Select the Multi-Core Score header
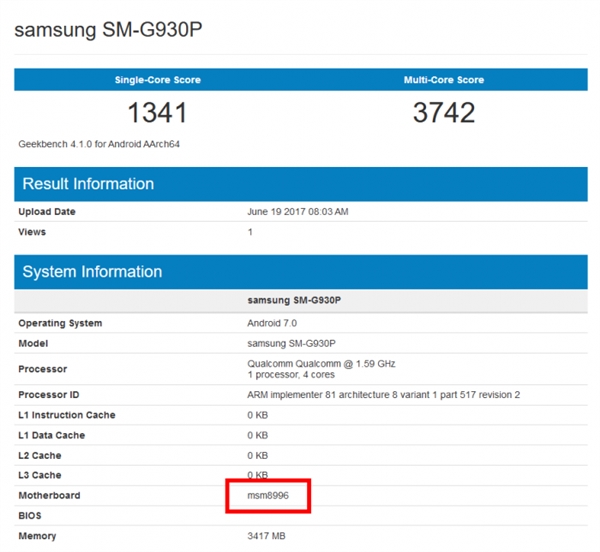600x552 pixels. click(443, 79)
